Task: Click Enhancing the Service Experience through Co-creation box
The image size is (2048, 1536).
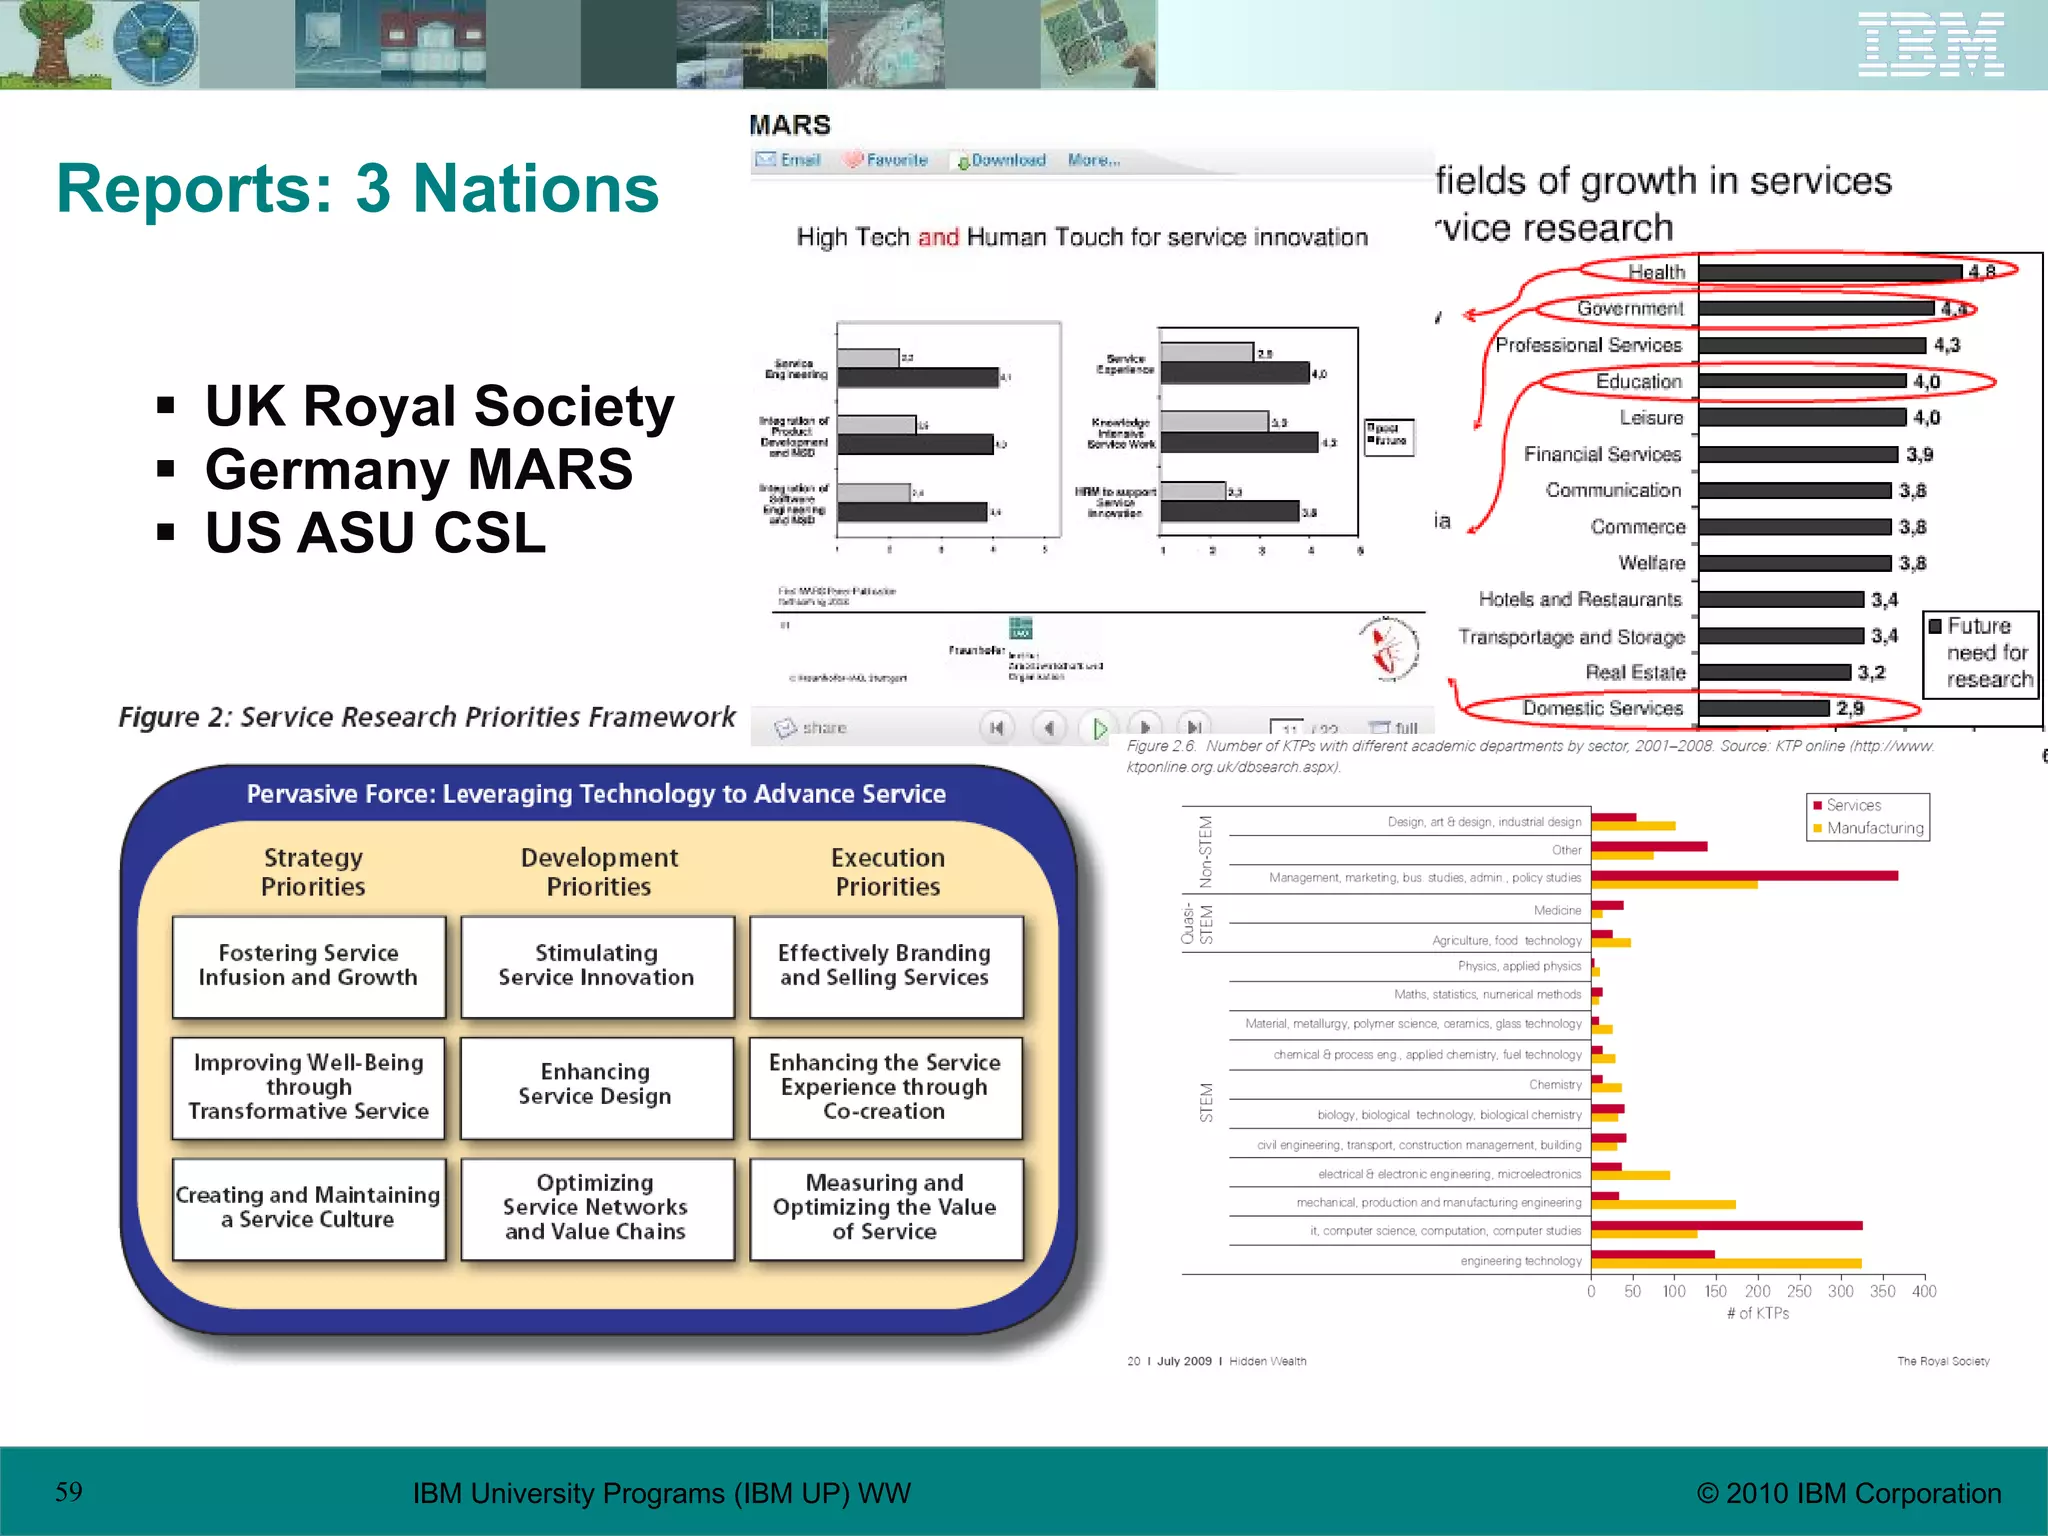Action: point(886,1087)
